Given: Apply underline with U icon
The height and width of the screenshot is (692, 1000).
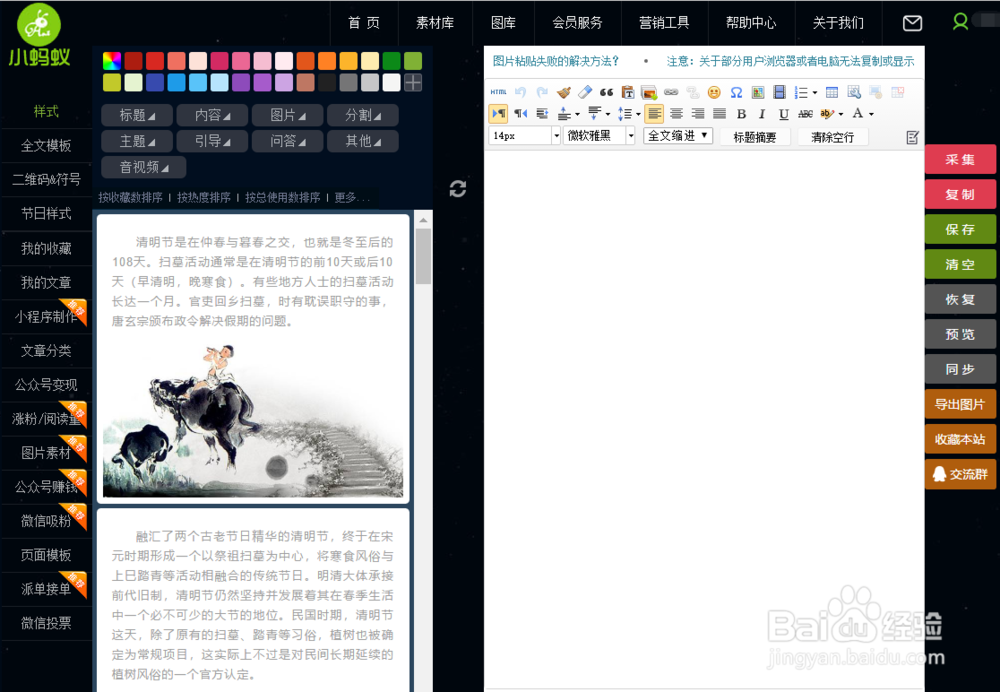Looking at the screenshot, I should coord(784,114).
